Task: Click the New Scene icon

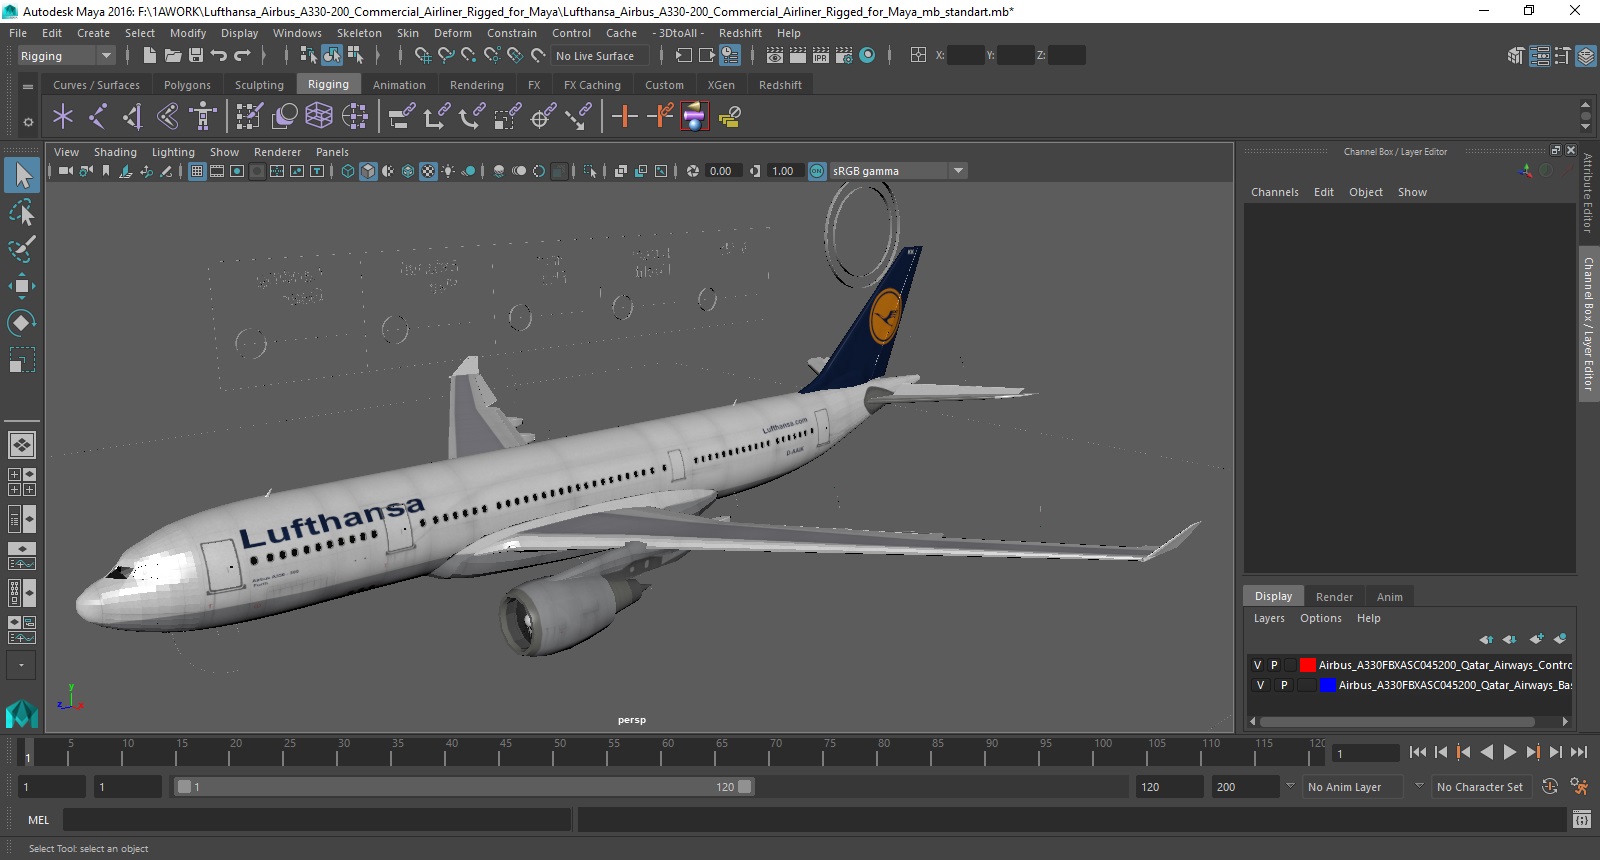Action: coord(149,56)
